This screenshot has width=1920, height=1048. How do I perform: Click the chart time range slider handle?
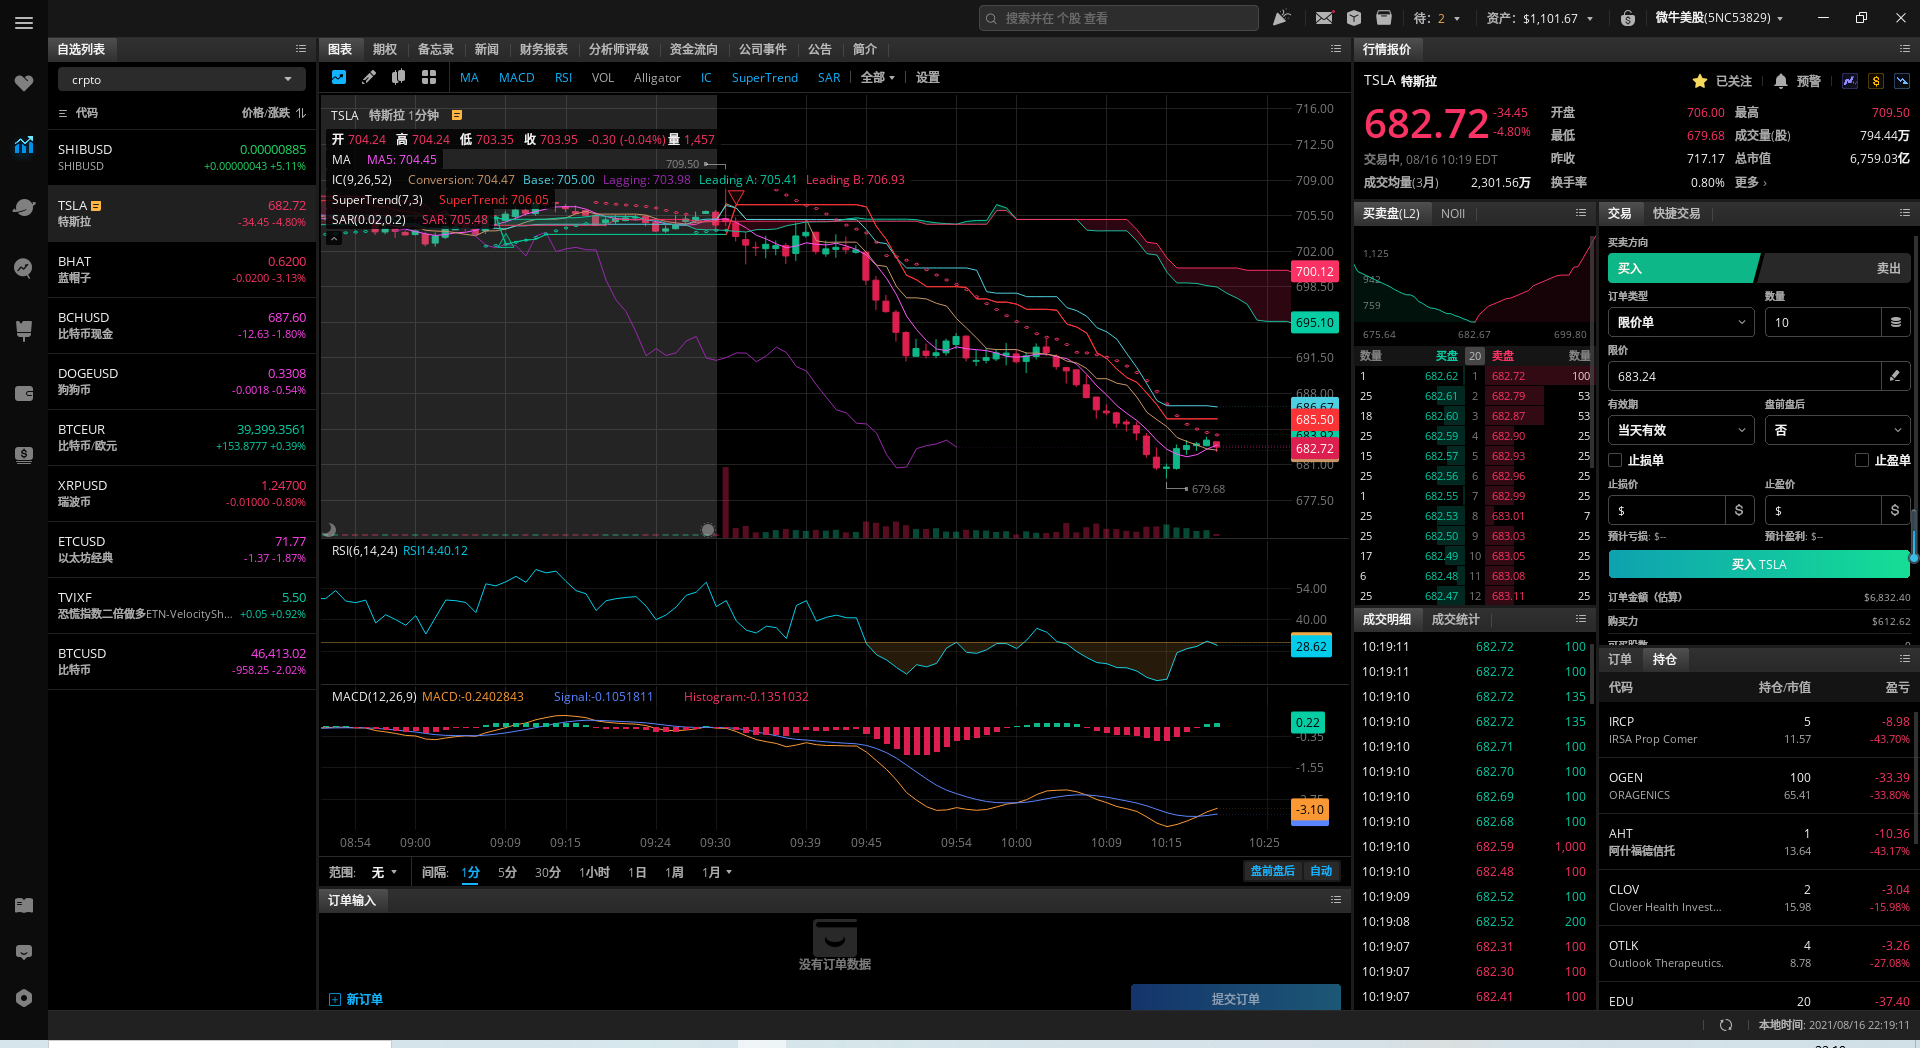[708, 530]
